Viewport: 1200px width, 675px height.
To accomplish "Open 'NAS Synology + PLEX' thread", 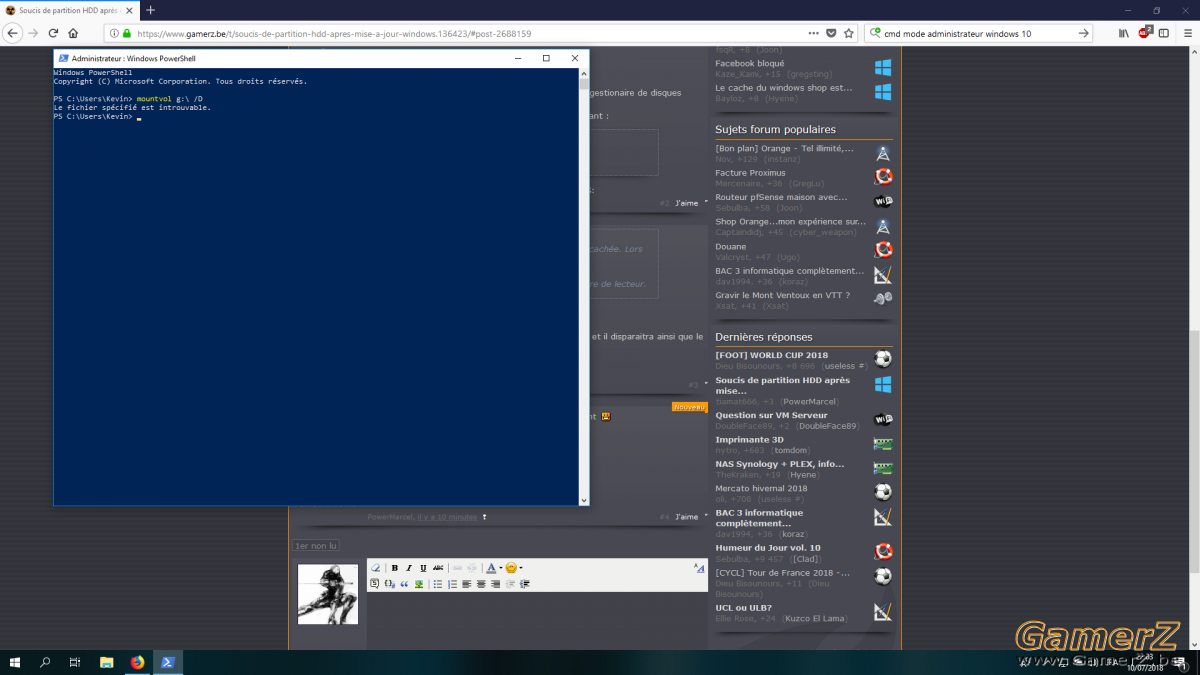I will [x=780, y=464].
